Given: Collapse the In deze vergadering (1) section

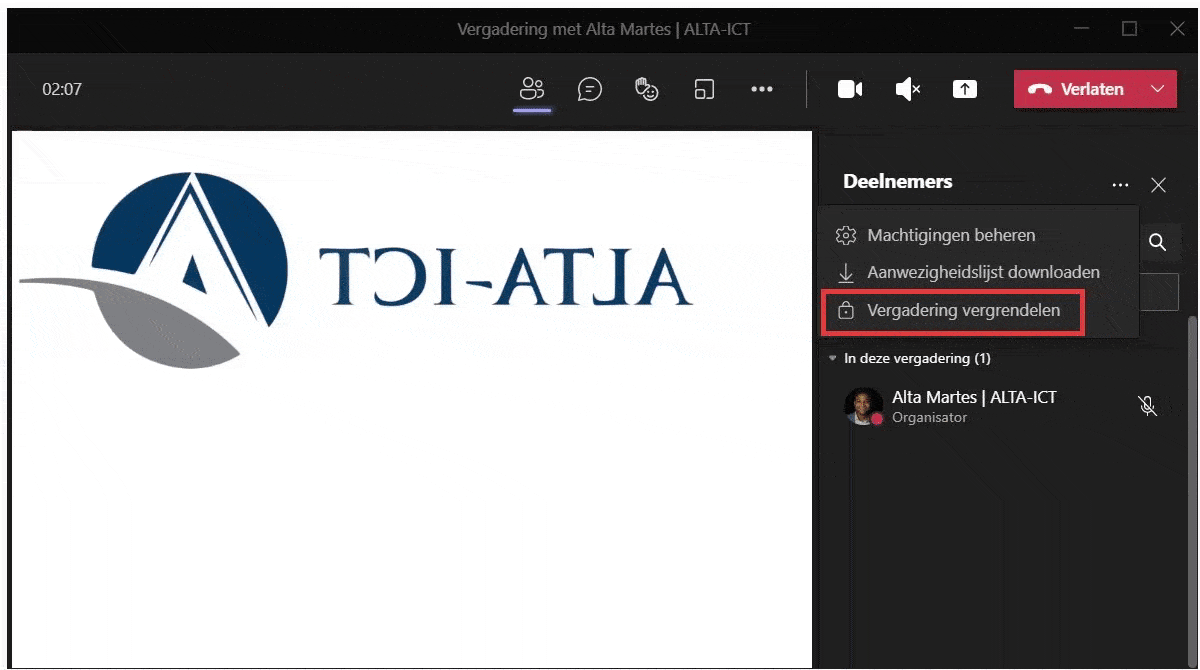Looking at the screenshot, I should [833, 358].
